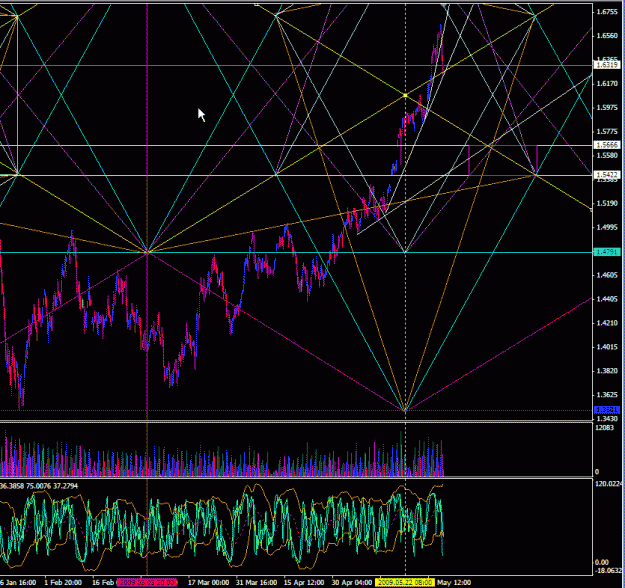The width and height of the screenshot is (625, 588).
Task: Click the 1.4210 price axis value
Action: point(607,323)
